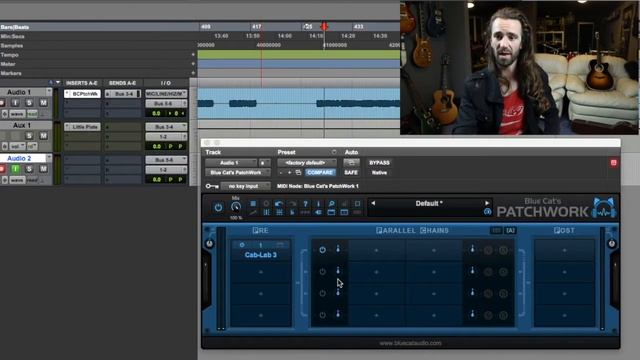Click the COMPARE button

point(320,173)
